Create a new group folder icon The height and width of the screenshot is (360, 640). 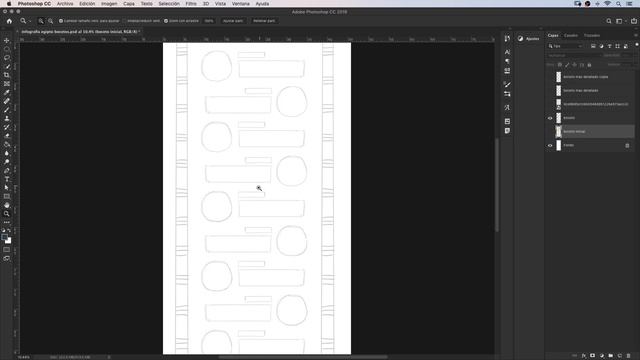[x=611, y=356]
